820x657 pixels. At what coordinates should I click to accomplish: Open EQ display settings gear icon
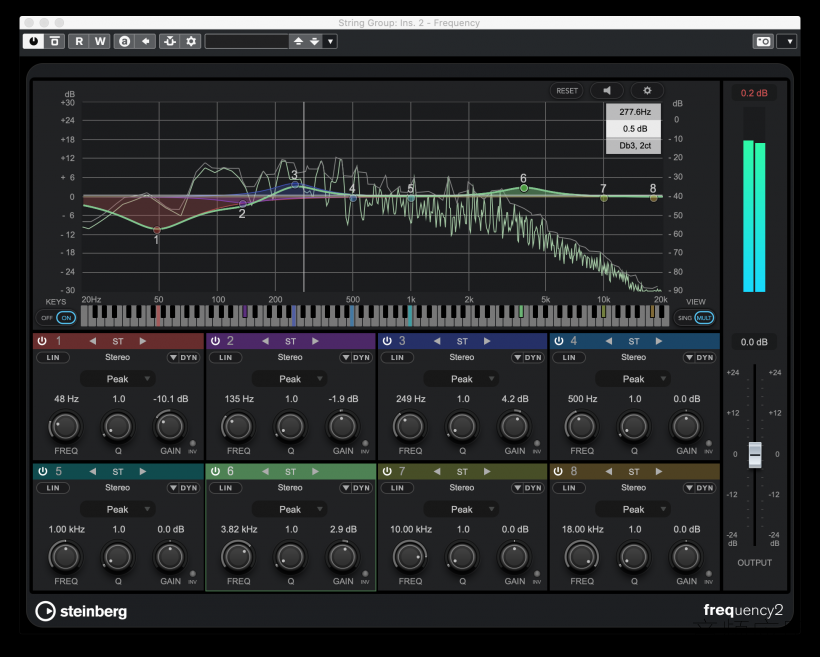tap(647, 90)
